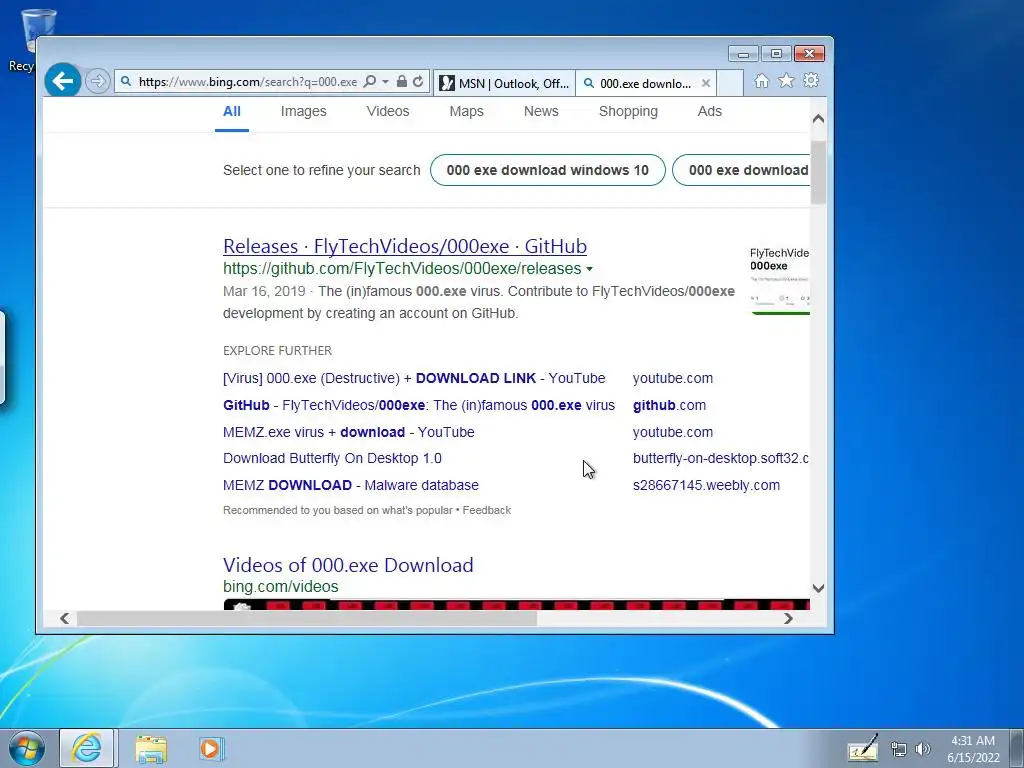Click the address bar URL field
This screenshot has width=1024, height=768.
pos(248,82)
